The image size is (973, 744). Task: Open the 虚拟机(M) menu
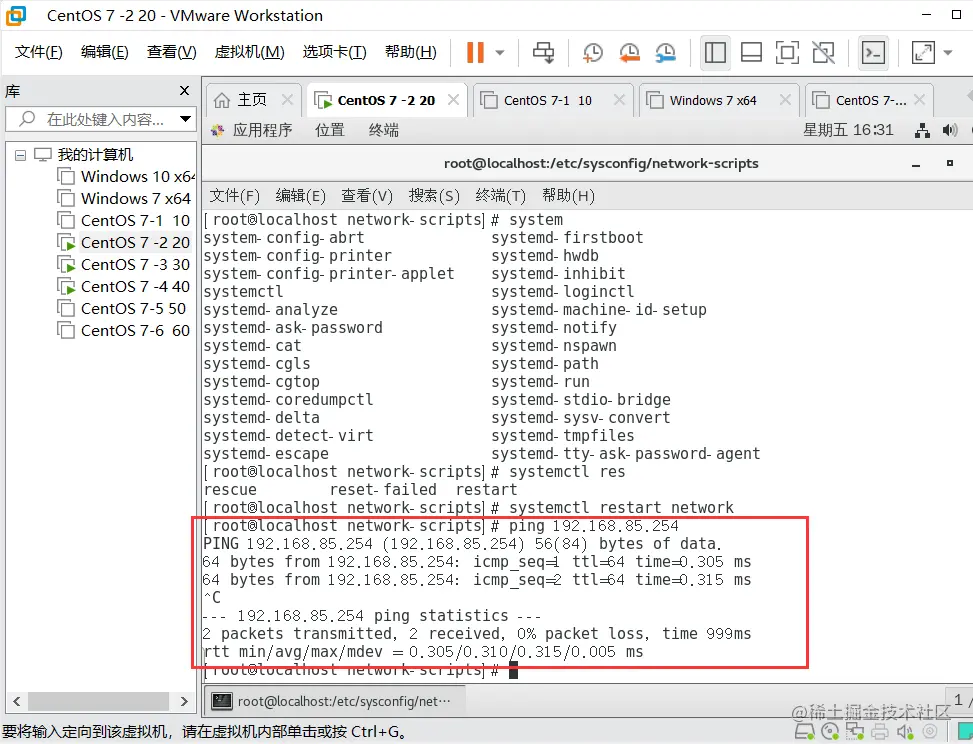pyautogui.click(x=248, y=51)
